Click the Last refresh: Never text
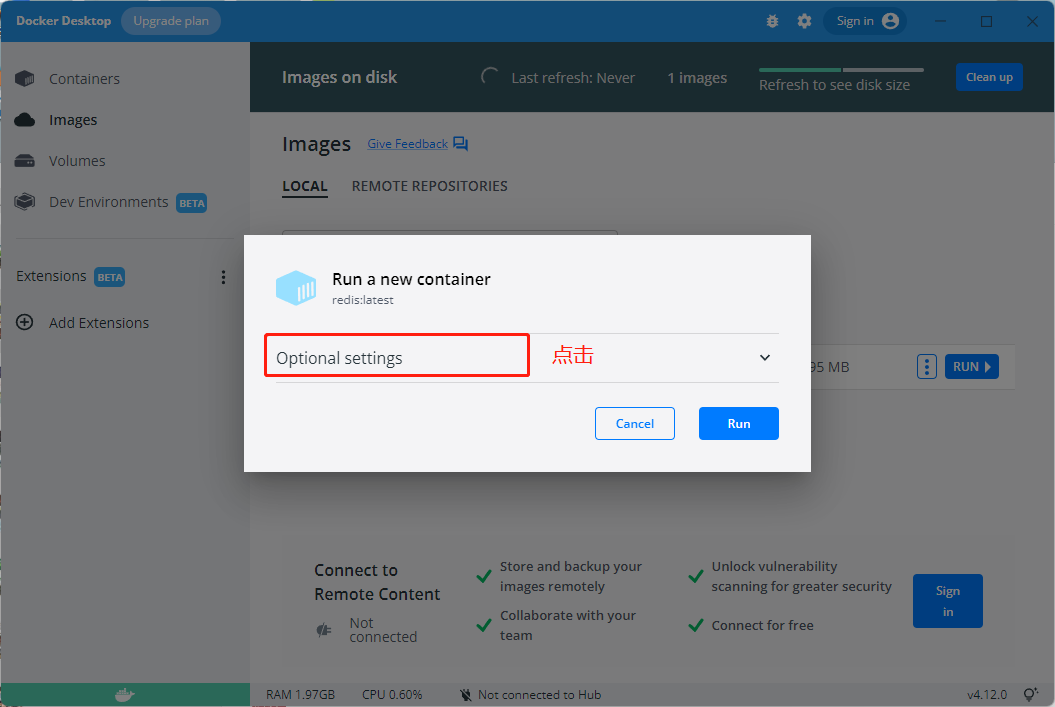 (x=573, y=78)
